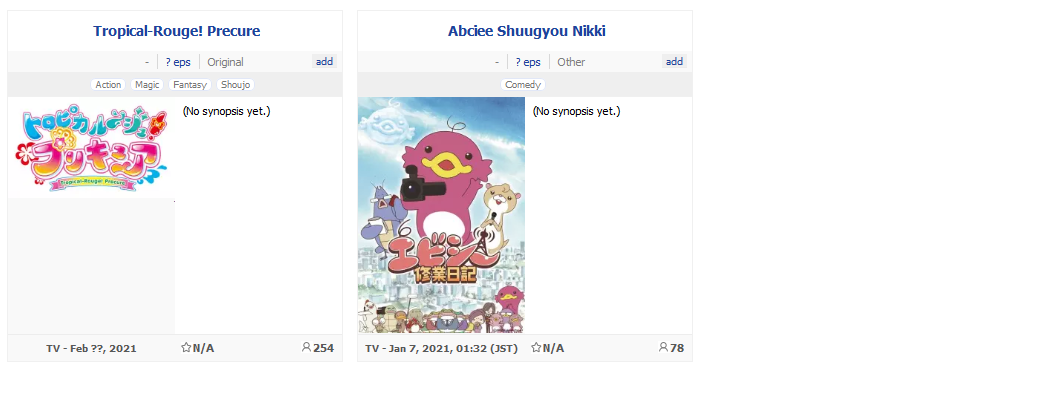This screenshot has height=396, width=1049.
Task: Click the Tropical-Rouge! Precure logo image
Action: click(91, 148)
